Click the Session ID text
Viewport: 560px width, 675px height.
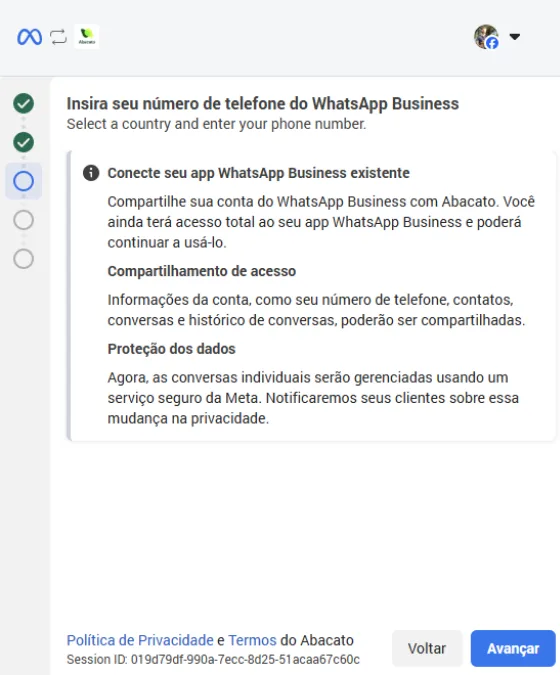click(213, 660)
